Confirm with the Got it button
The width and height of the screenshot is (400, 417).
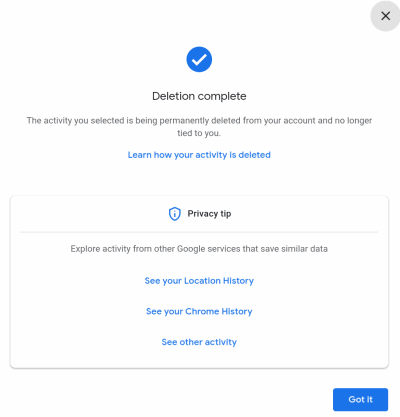coord(360,399)
